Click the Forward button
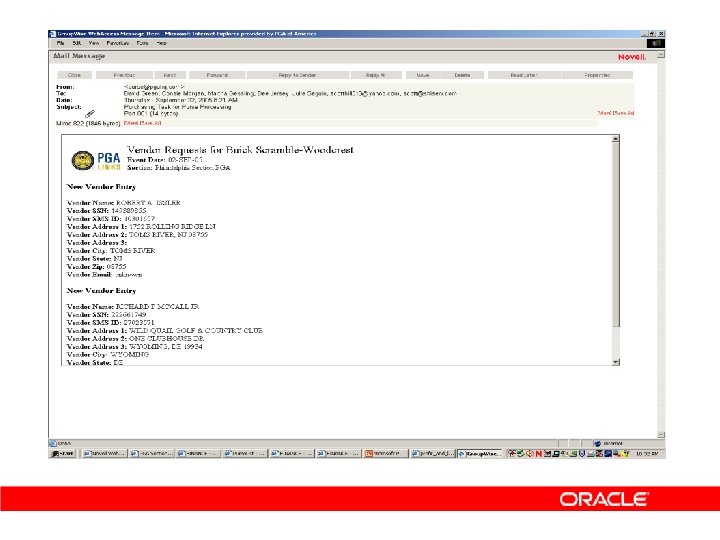Image resolution: width=720 pixels, height=540 pixels. (x=217, y=75)
